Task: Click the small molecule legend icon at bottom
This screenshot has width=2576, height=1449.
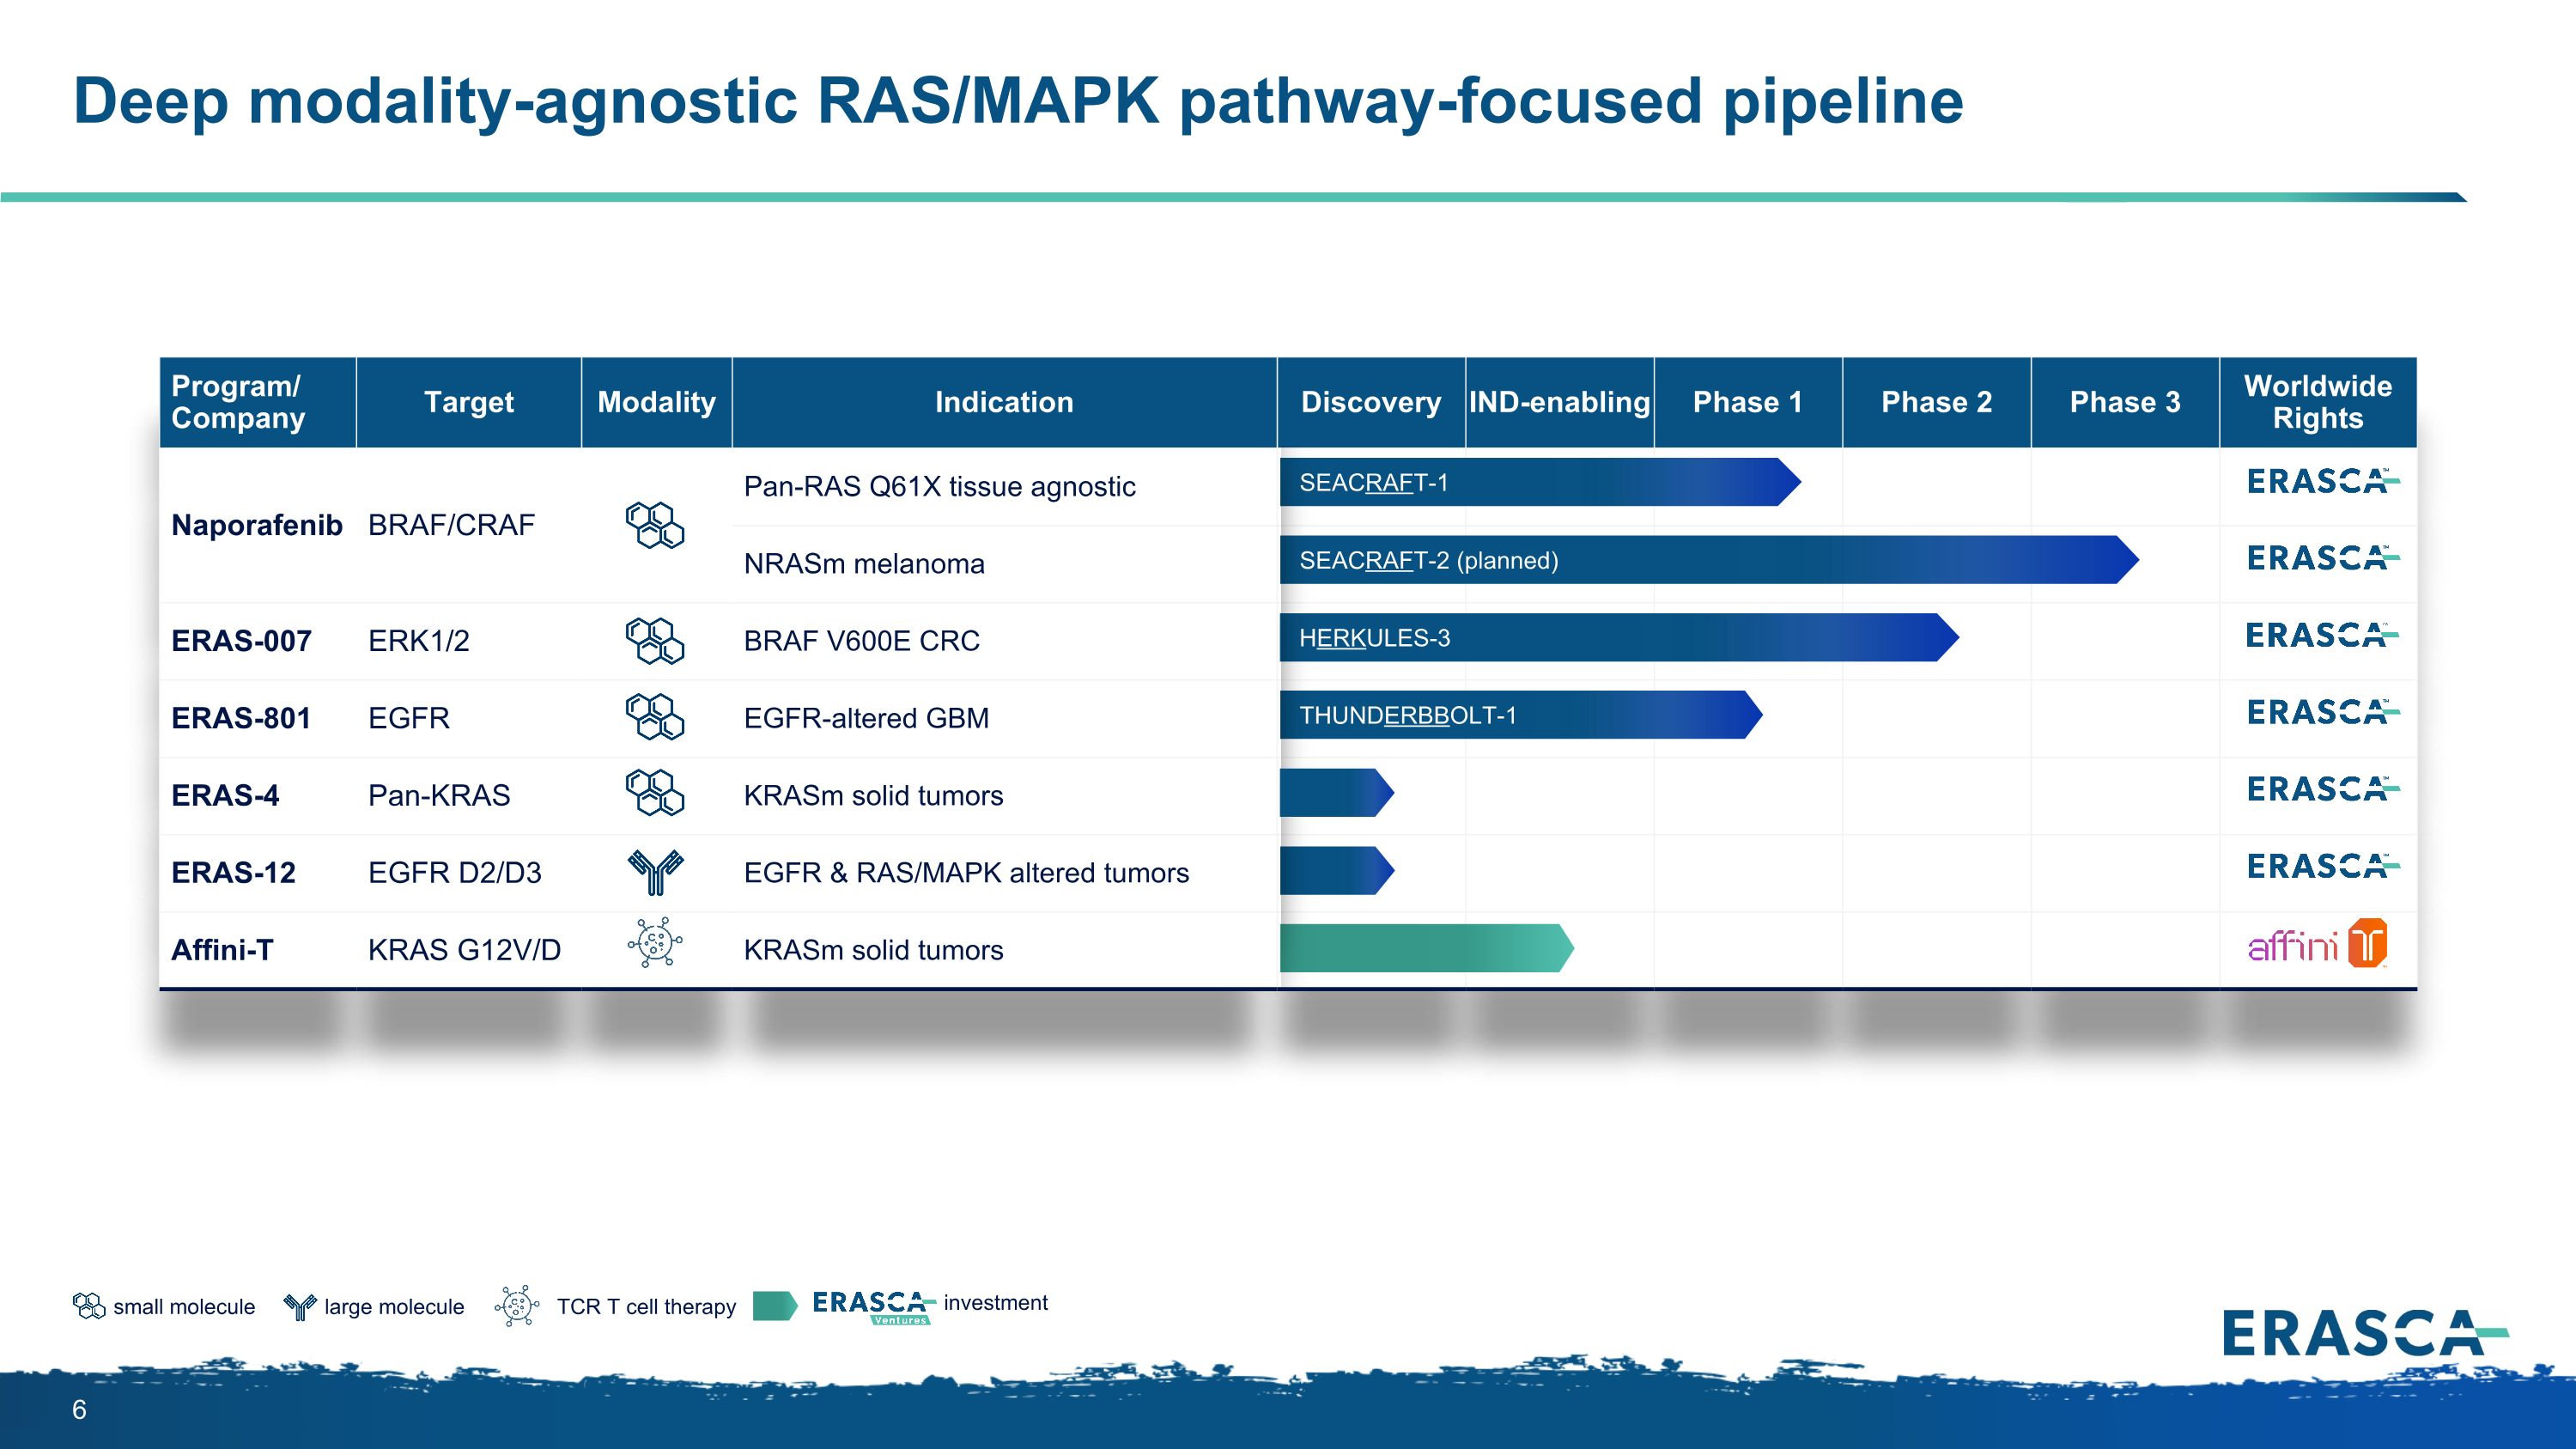Action: [x=89, y=1306]
